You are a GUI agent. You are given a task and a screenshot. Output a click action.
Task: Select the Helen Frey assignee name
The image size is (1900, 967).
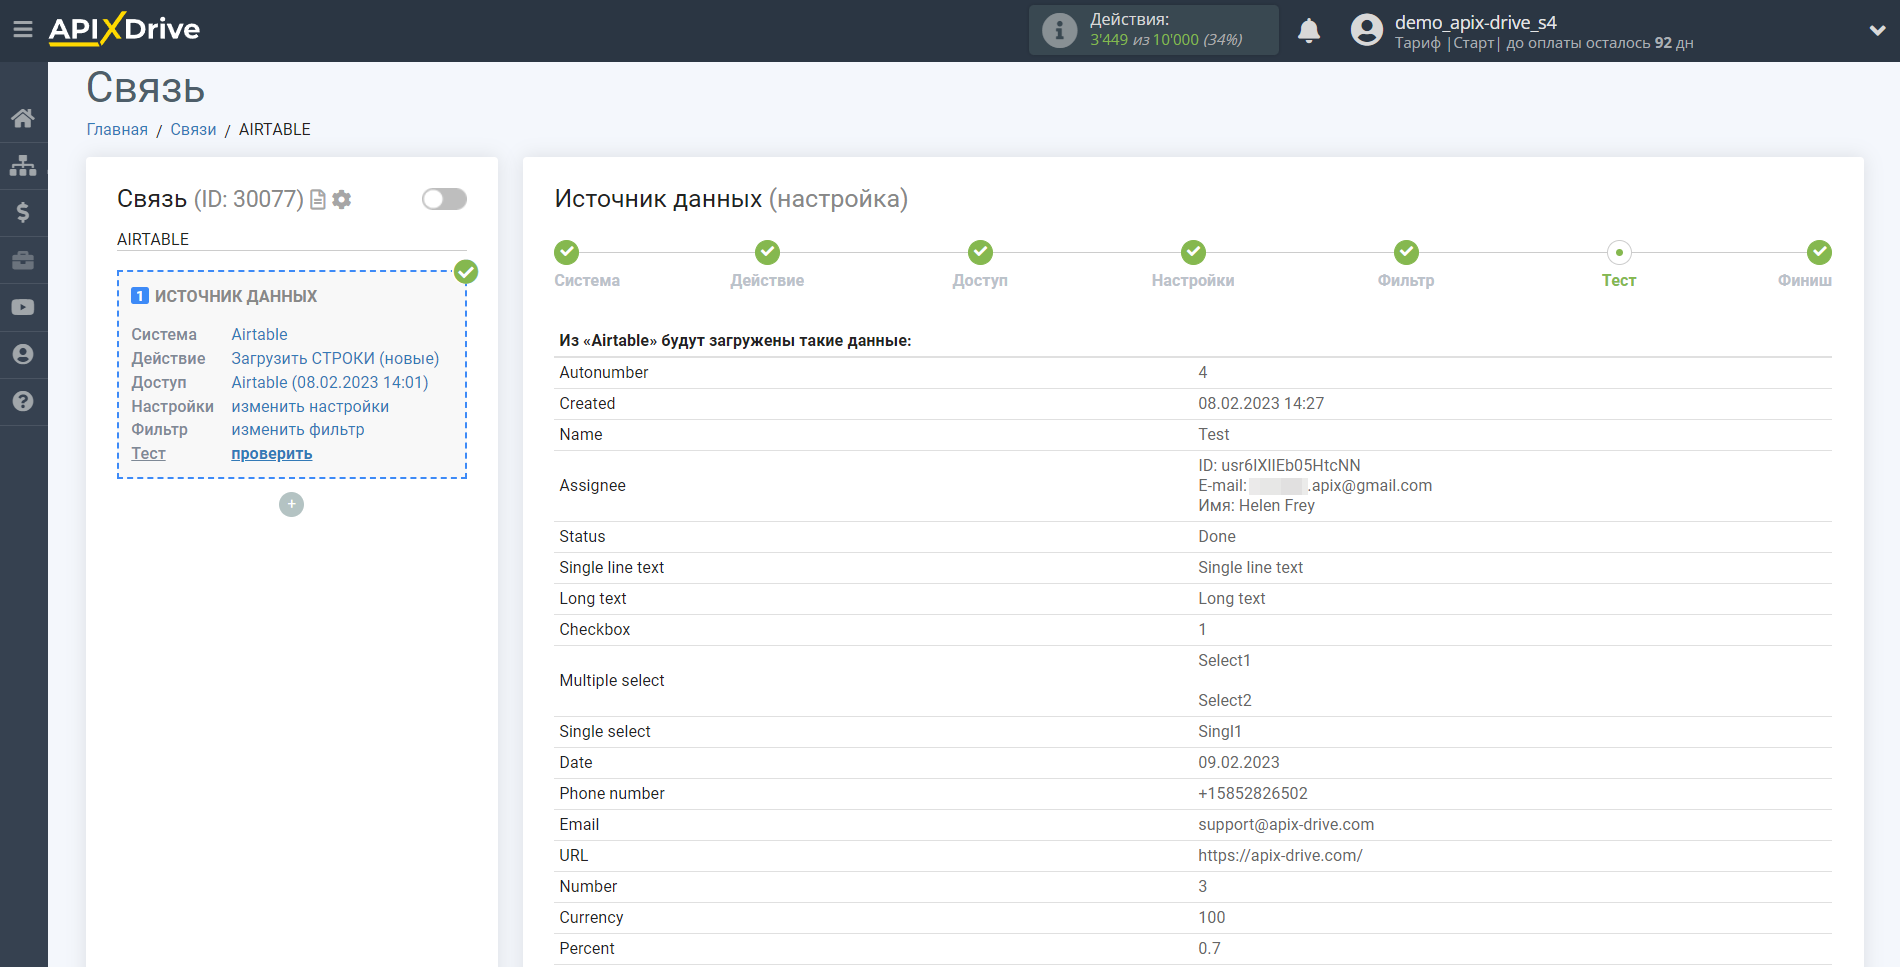(1277, 505)
